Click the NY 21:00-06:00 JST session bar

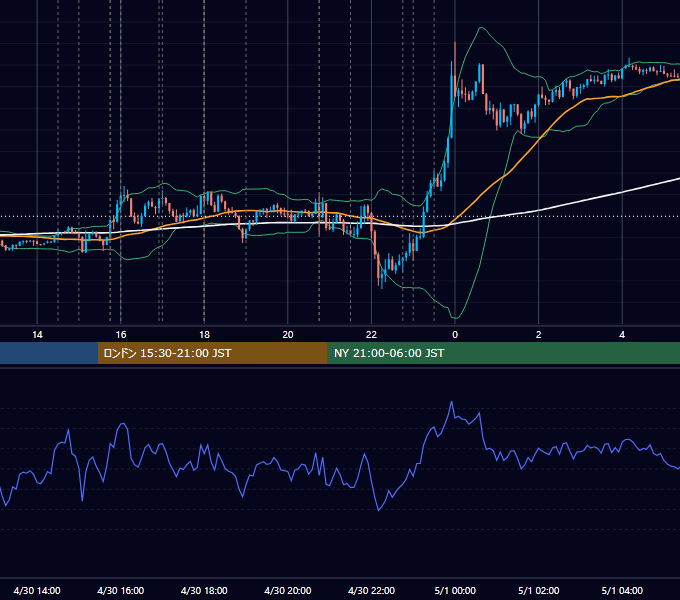point(503,353)
